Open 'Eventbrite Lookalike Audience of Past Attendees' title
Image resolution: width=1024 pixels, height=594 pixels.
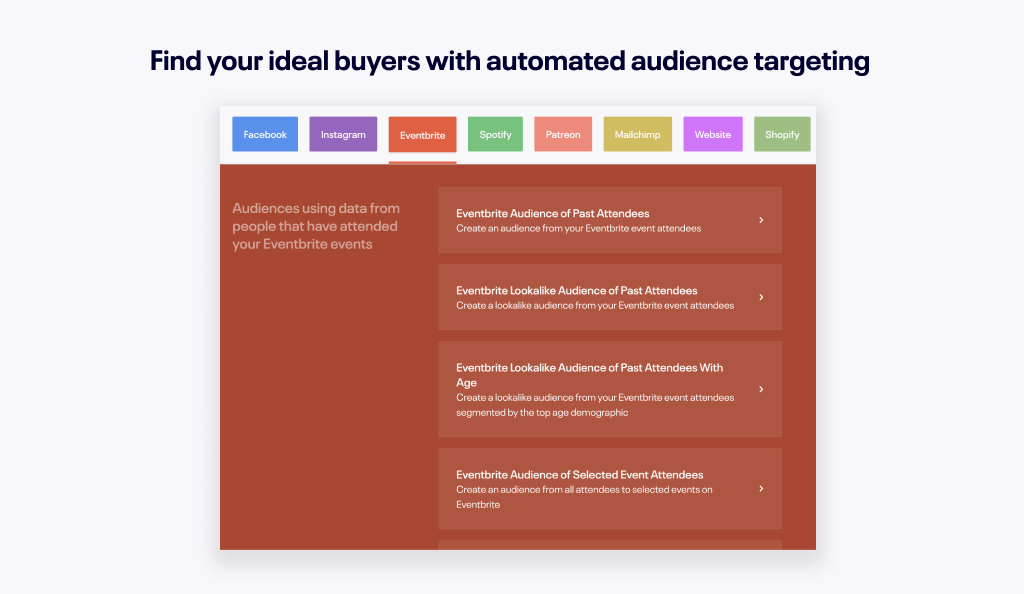(577, 290)
